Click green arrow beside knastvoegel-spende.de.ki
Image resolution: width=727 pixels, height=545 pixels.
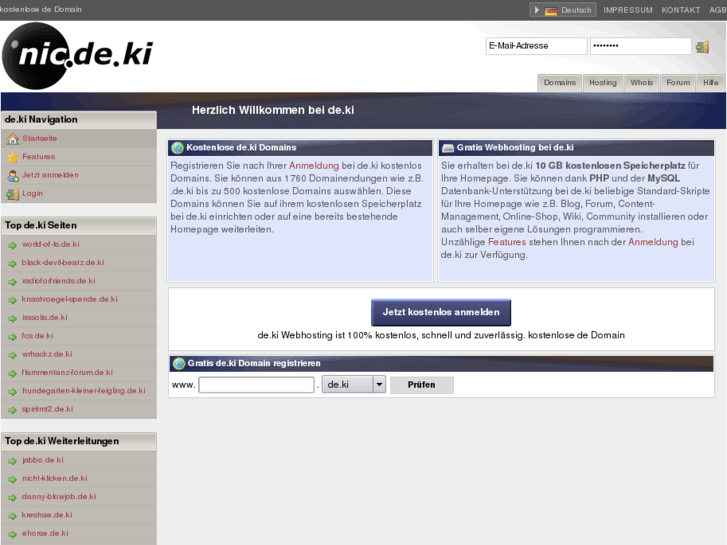pos(13,300)
